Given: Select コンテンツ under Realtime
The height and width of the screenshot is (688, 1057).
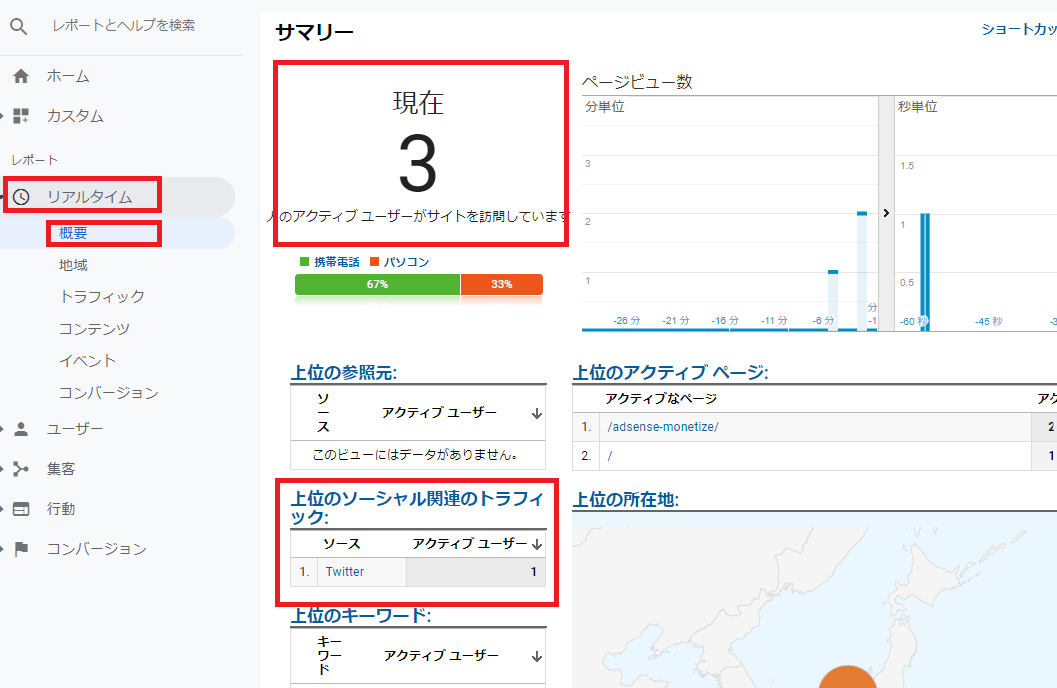Looking at the screenshot, I should point(94,329).
